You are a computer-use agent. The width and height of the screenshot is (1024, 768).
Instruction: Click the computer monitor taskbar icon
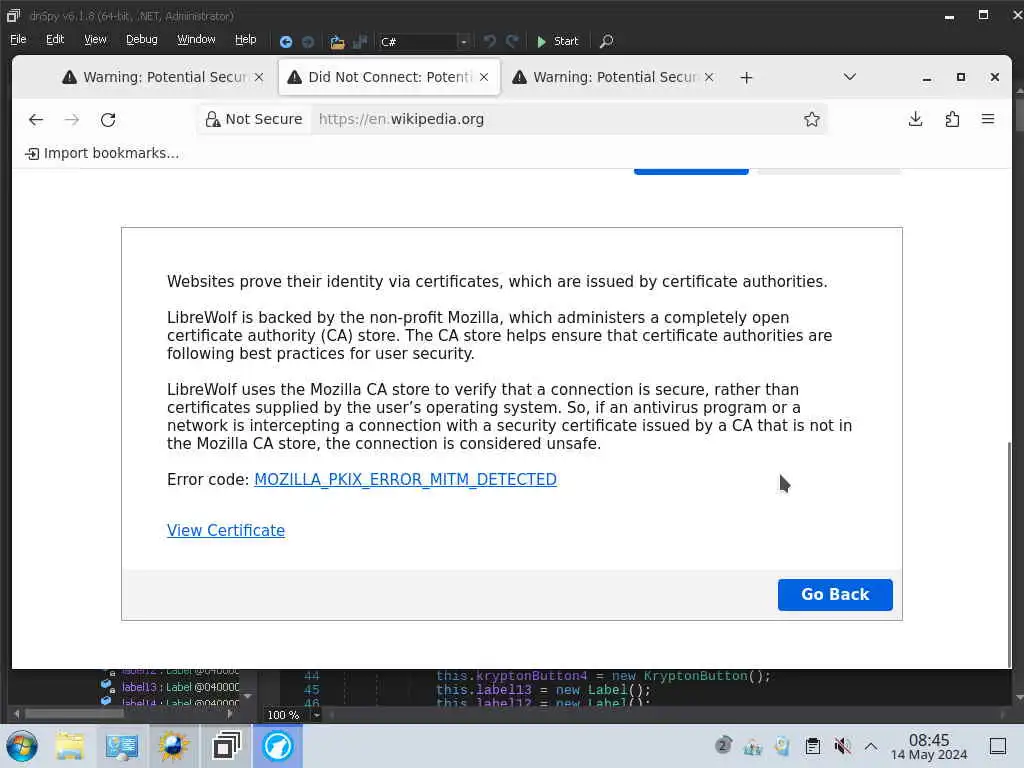pos(121,746)
